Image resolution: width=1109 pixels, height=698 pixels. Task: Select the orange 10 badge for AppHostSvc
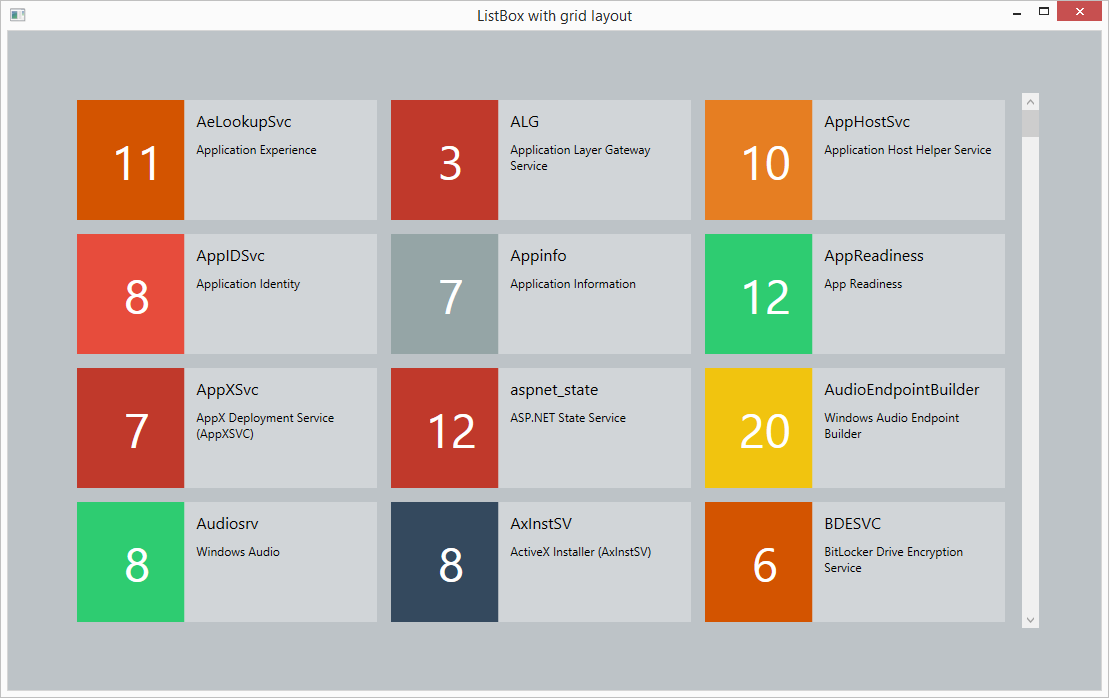pyautogui.click(x=758, y=160)
